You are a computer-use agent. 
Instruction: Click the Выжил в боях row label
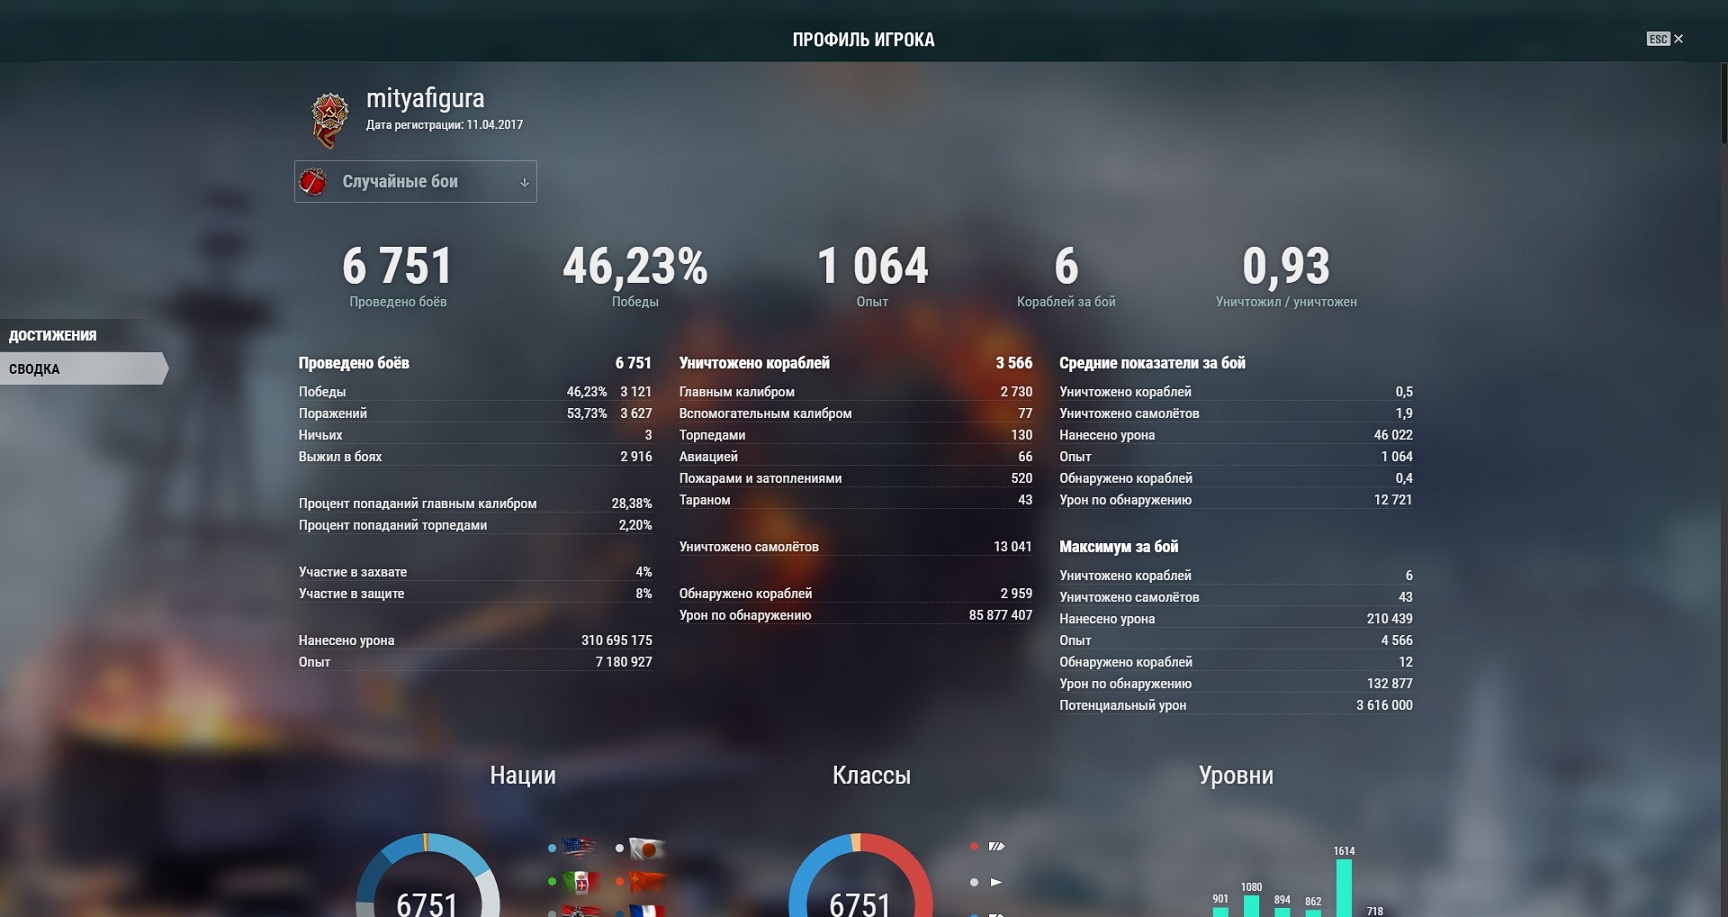[x=340, y=457]
